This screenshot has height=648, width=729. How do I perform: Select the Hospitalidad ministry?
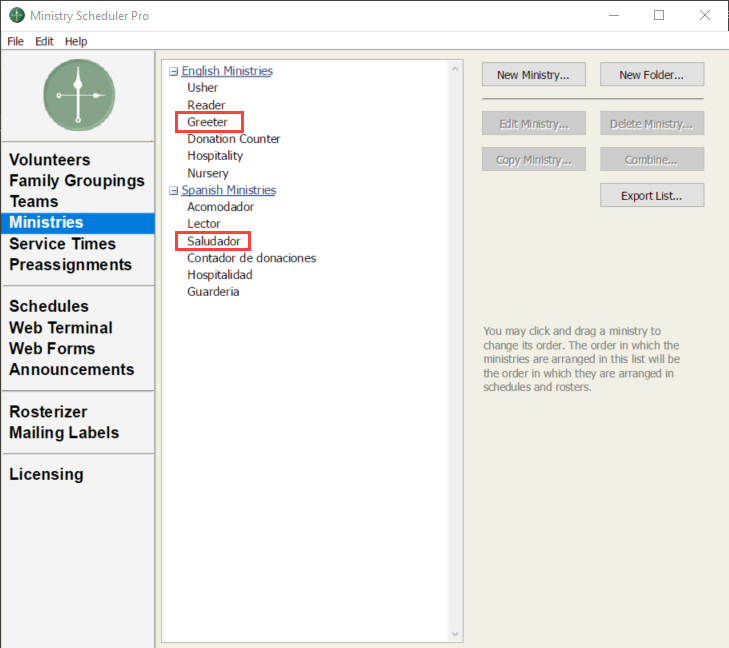[219, 275]
